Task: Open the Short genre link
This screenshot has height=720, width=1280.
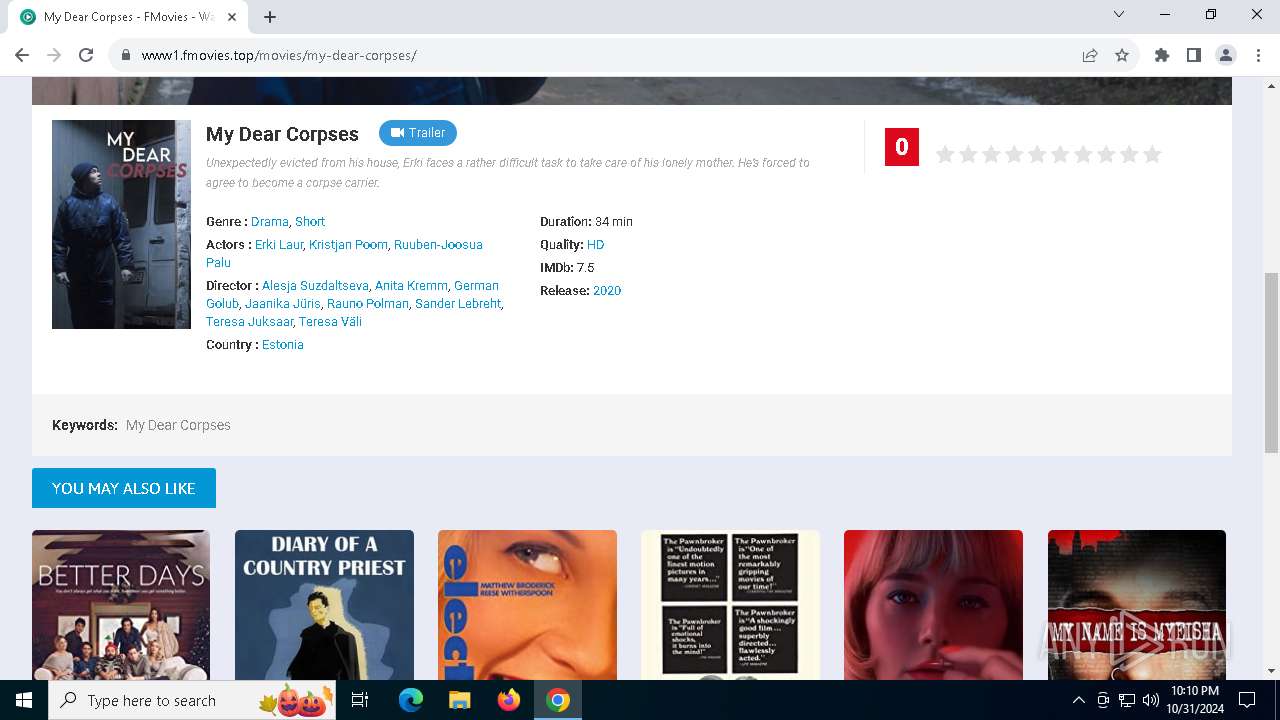Action: pos(310,222)
